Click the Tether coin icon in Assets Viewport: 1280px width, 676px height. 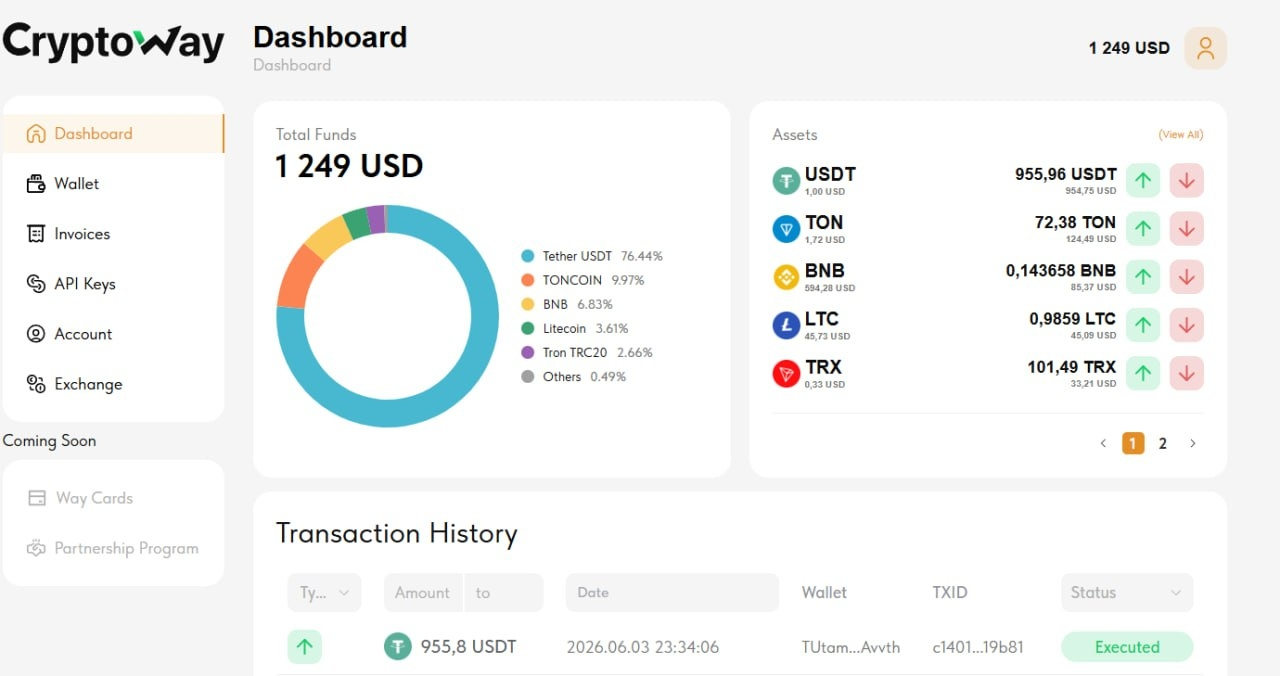[x=786, y=181]
